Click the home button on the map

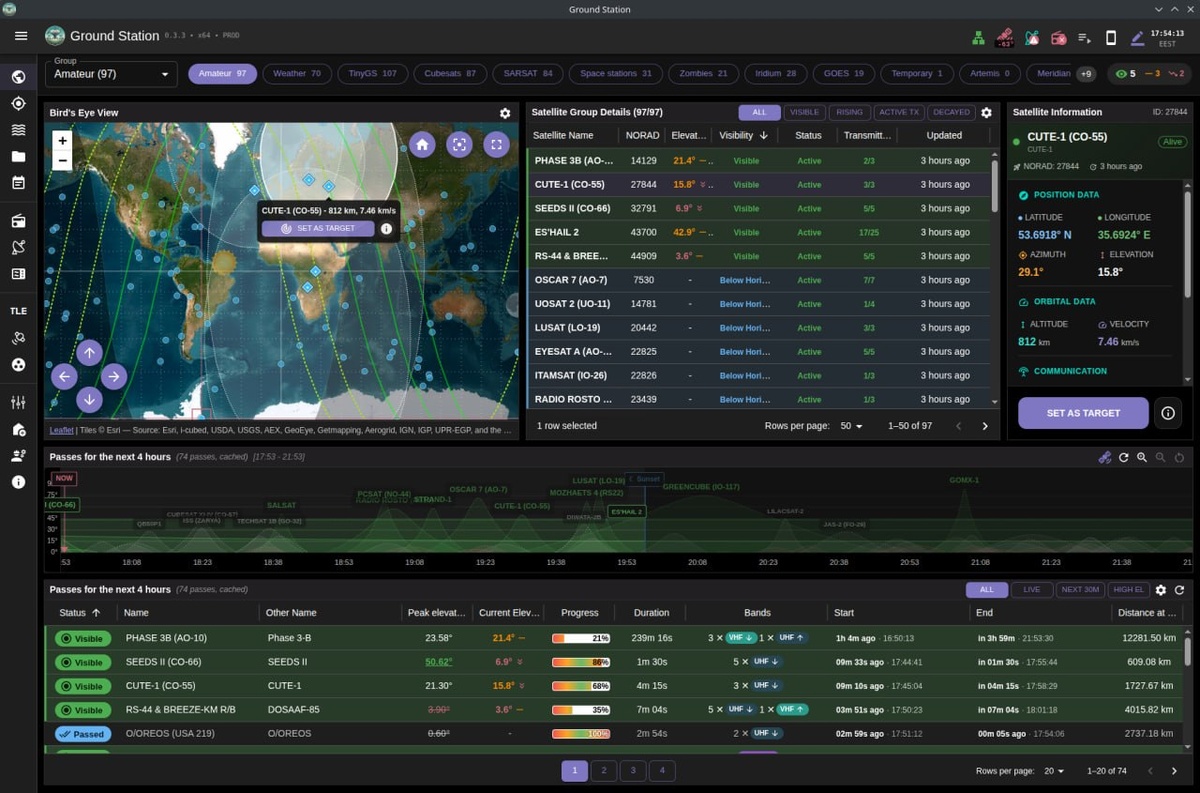422,145
